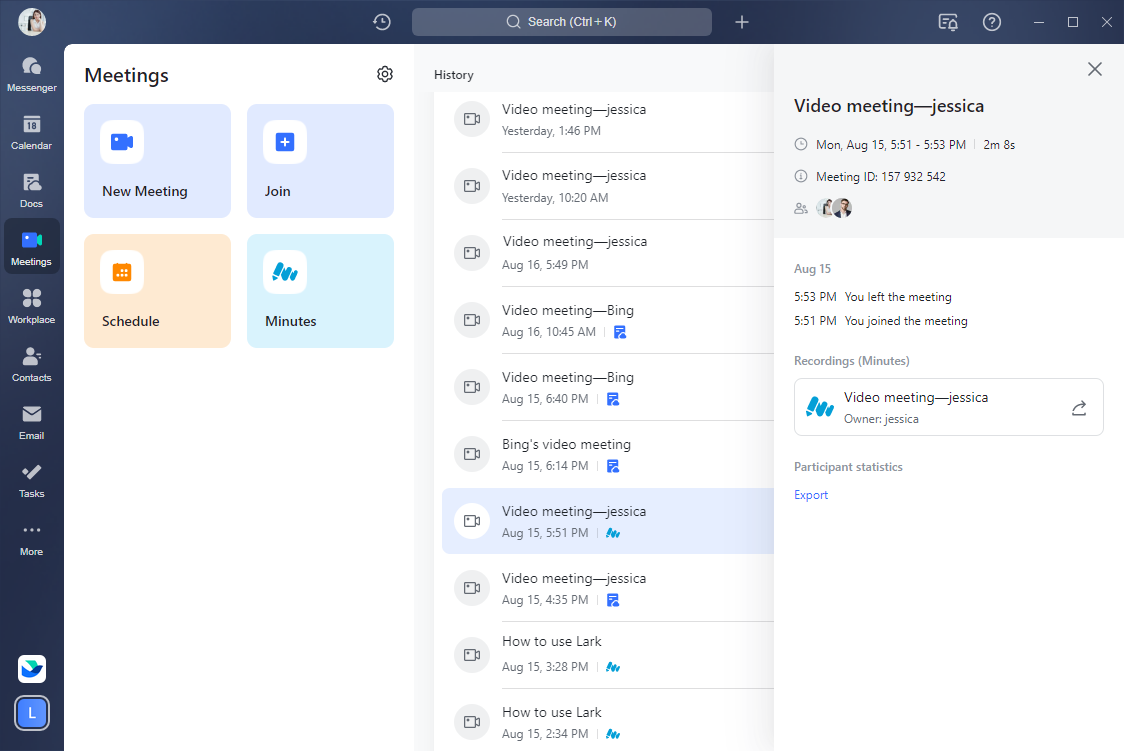Expand the More sidebar menu

coord(32,538)
